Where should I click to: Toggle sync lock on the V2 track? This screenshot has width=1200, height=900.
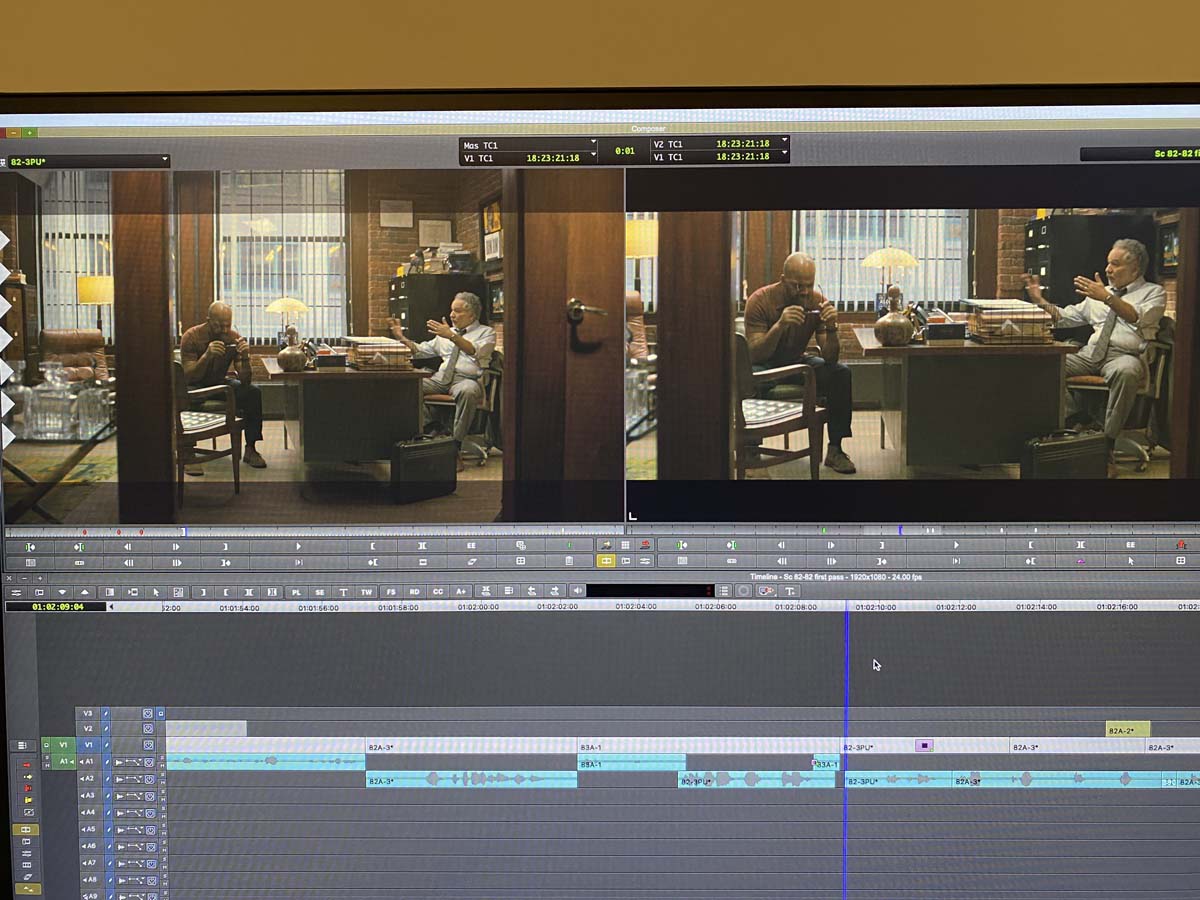[106, 729]
